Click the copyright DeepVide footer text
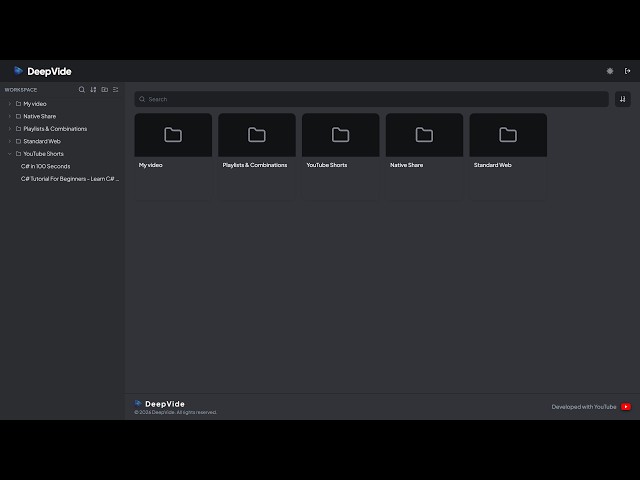This screenshot has width=640, height=480. (x=176, y=412)
